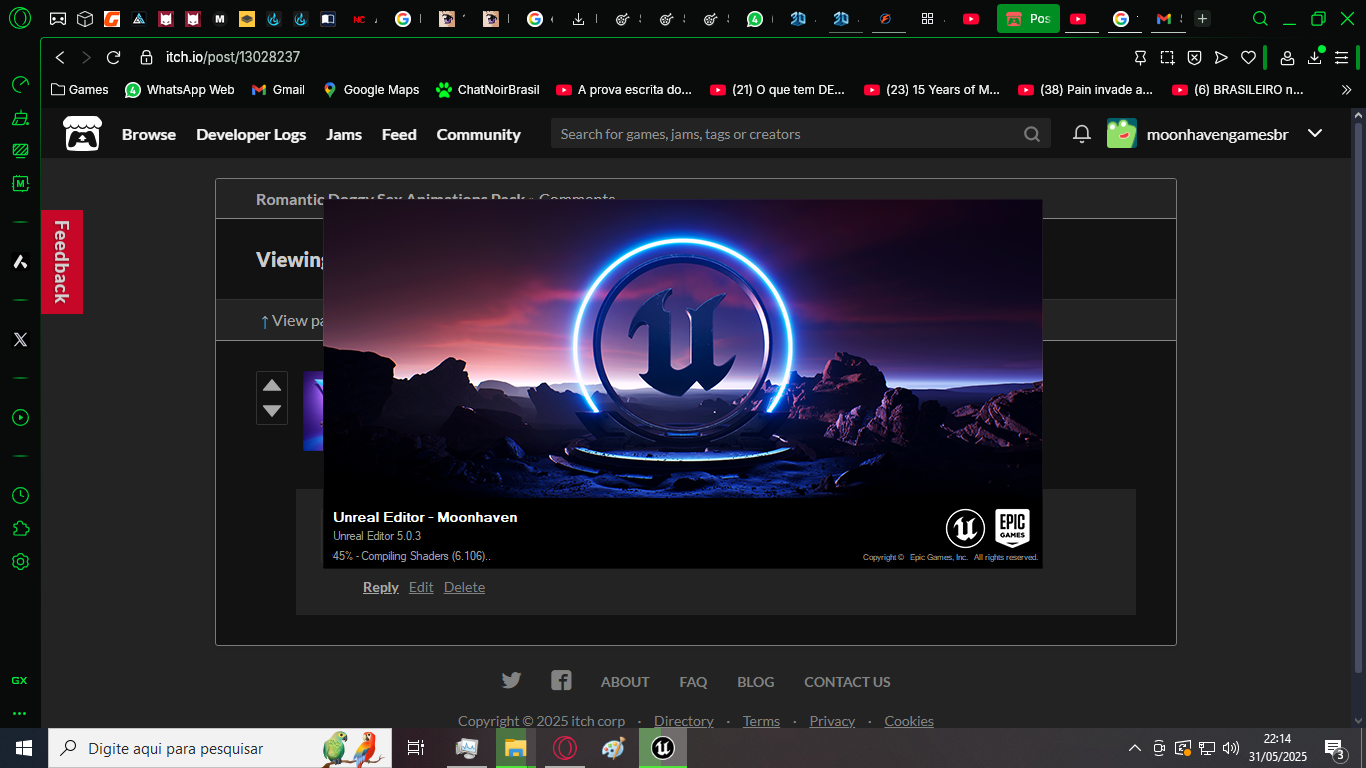
Task: Open the Gmail bookmark
Action: [278, 90]
